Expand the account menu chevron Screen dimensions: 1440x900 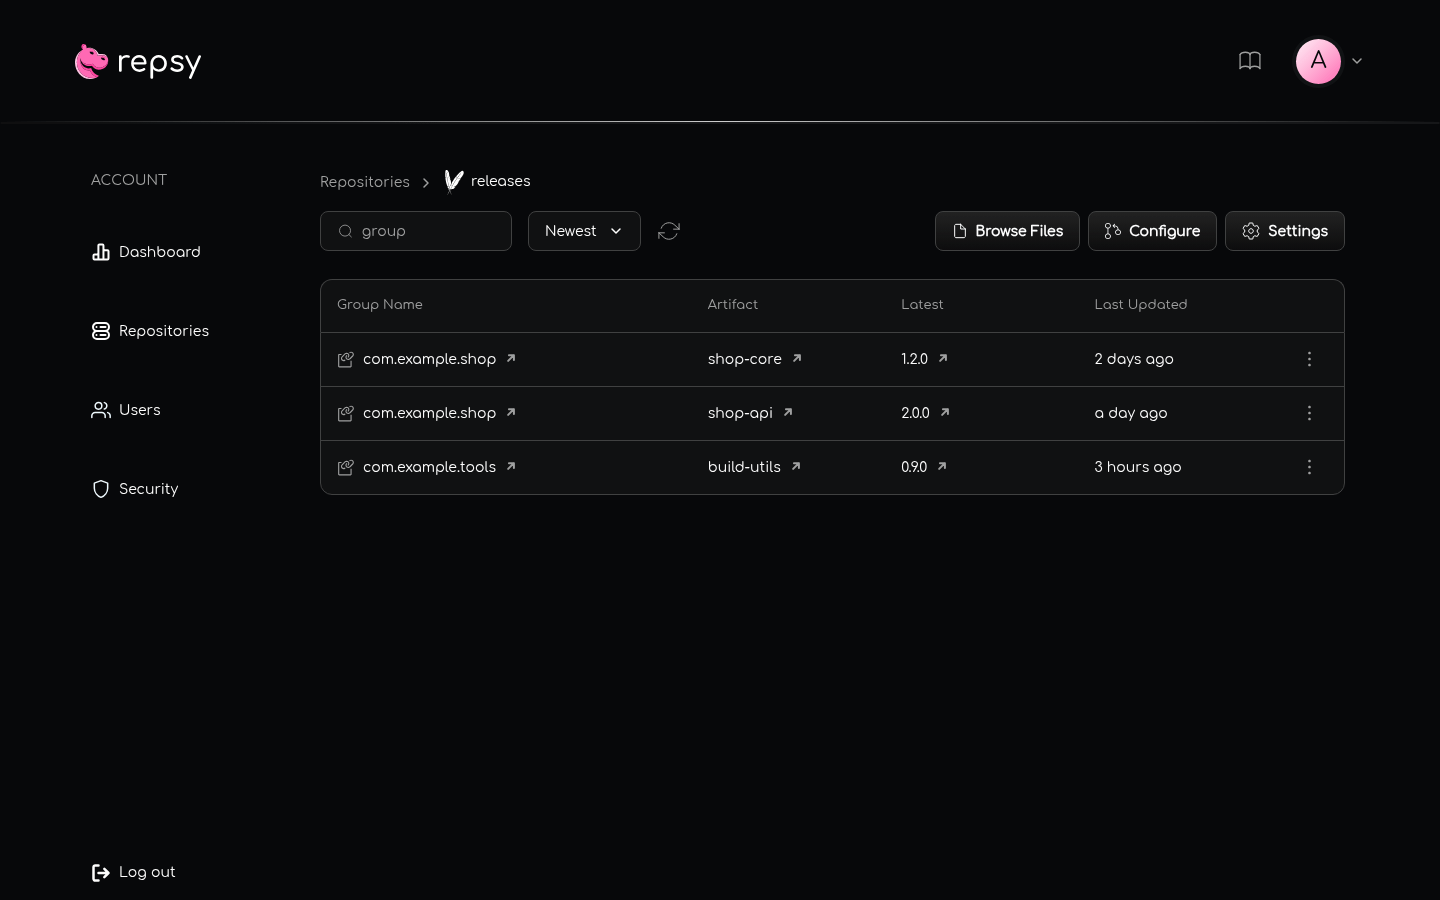coord(1357,61)
